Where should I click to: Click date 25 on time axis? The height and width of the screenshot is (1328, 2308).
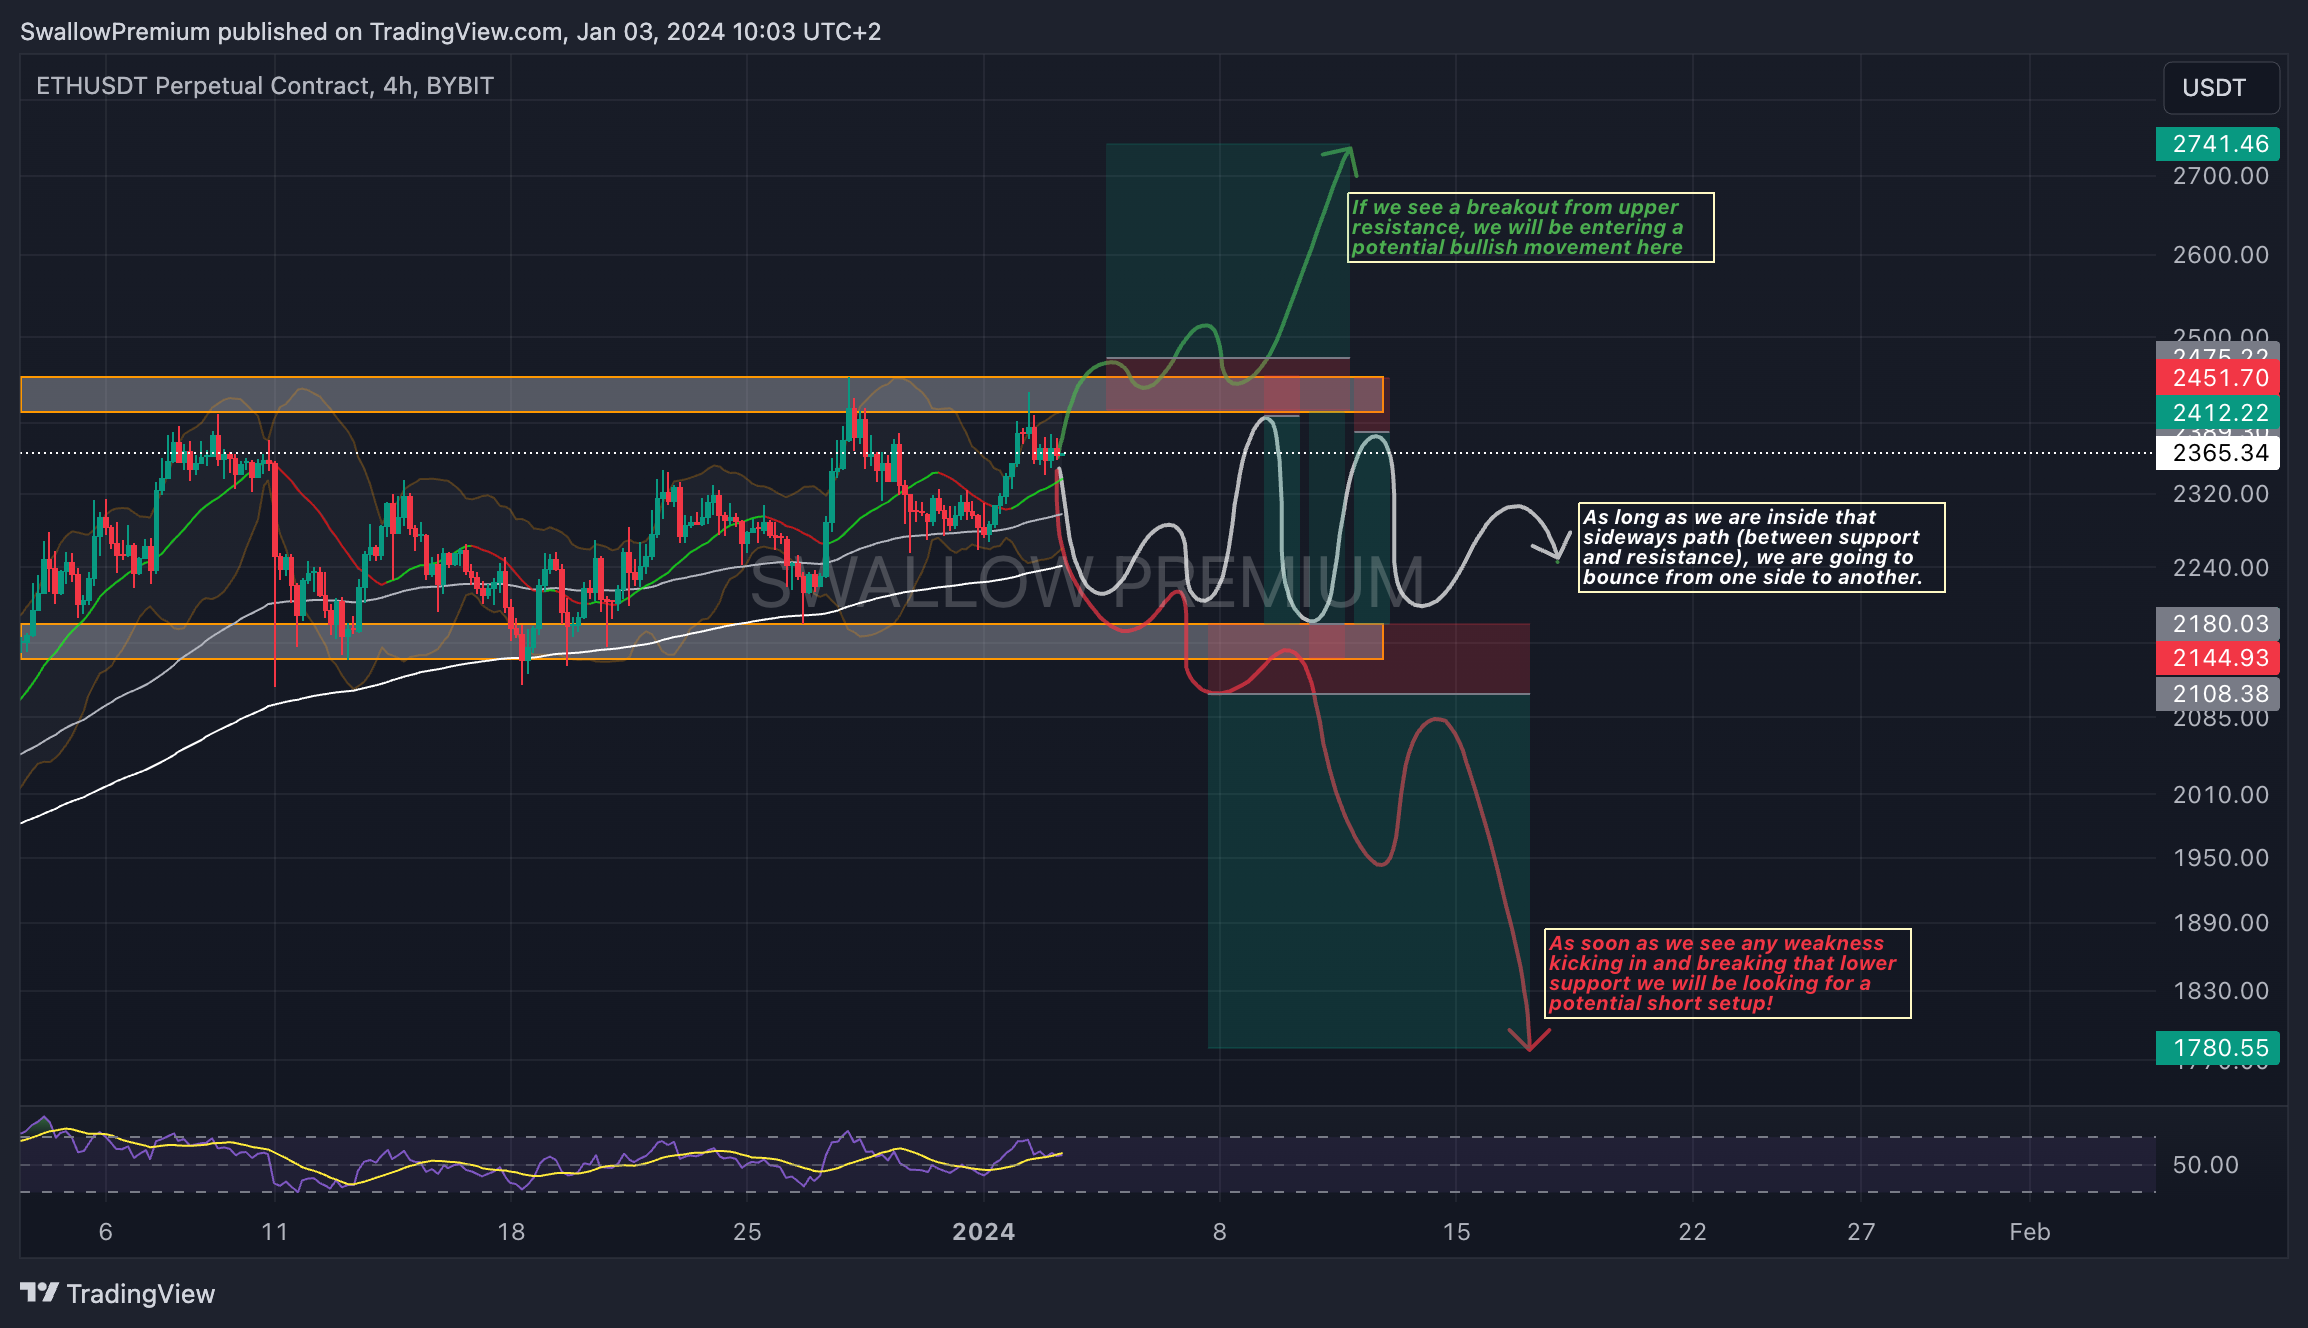tap(747, 1232)
